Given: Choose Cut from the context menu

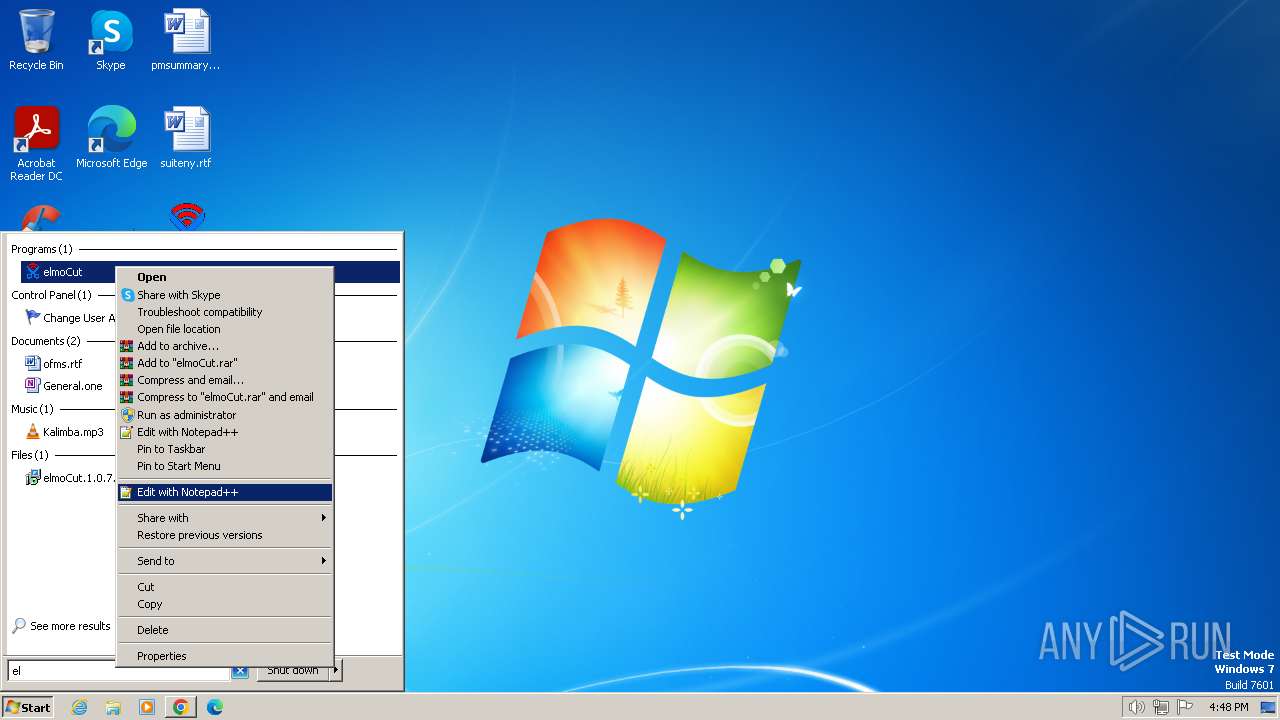Looking at the screenshot, I should click(224, 587).
